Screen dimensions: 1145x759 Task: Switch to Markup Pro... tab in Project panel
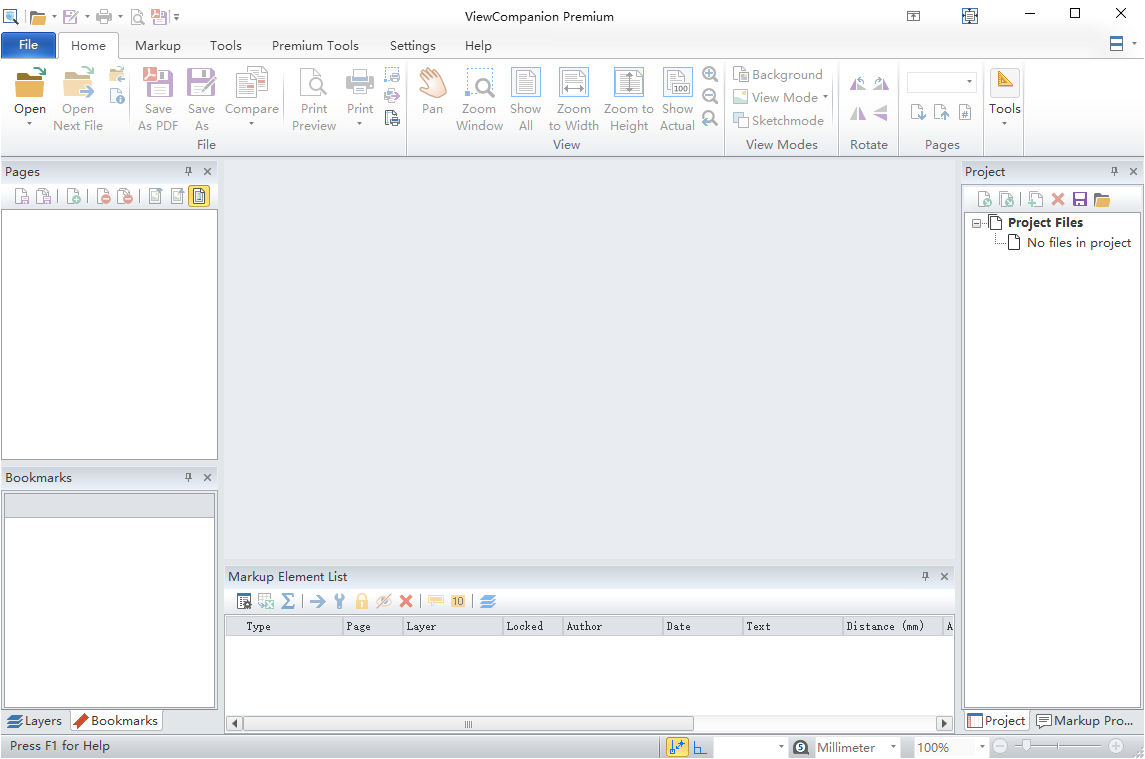[1085, 720]
